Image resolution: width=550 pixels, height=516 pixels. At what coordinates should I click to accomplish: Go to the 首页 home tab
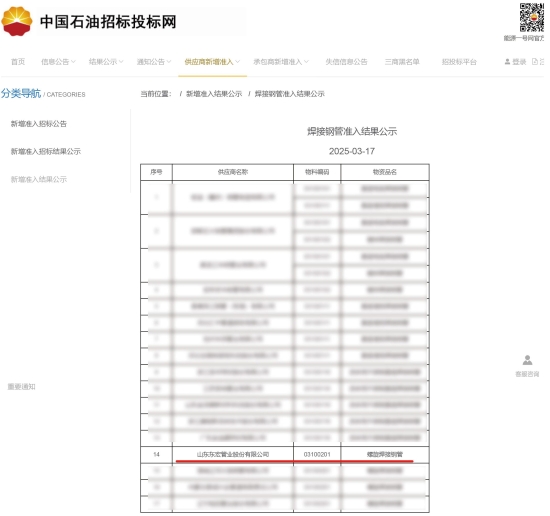pyautogui.click(x=18, y=62)
